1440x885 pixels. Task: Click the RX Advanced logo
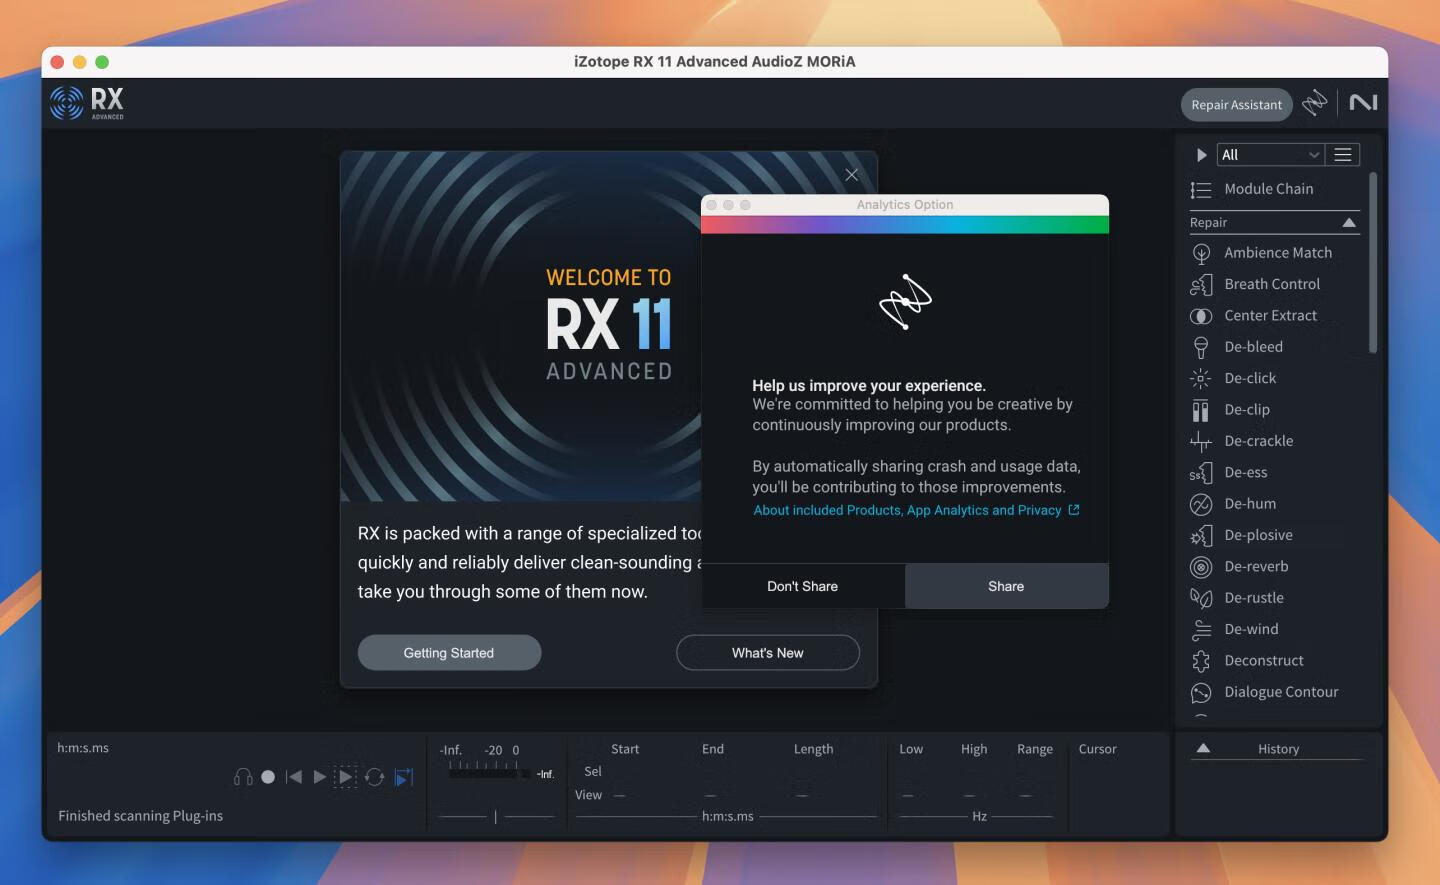point(87,102)
